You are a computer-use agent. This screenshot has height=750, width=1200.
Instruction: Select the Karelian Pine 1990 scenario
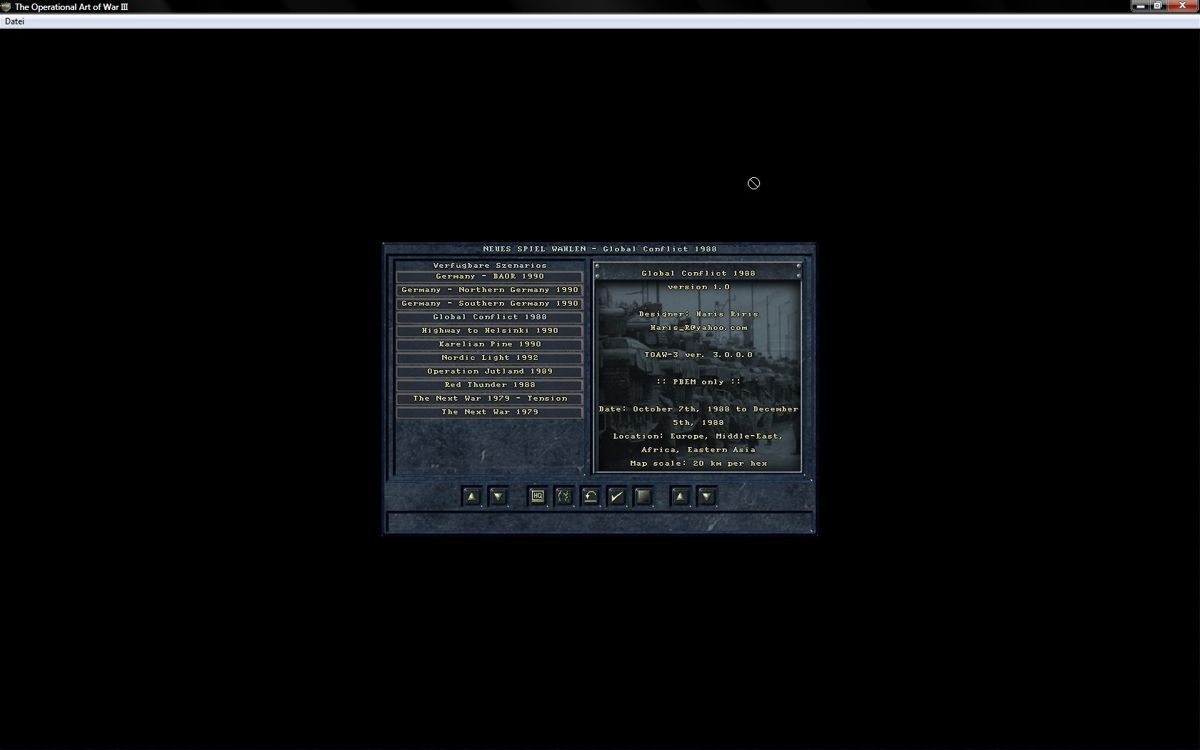(489, 344)
